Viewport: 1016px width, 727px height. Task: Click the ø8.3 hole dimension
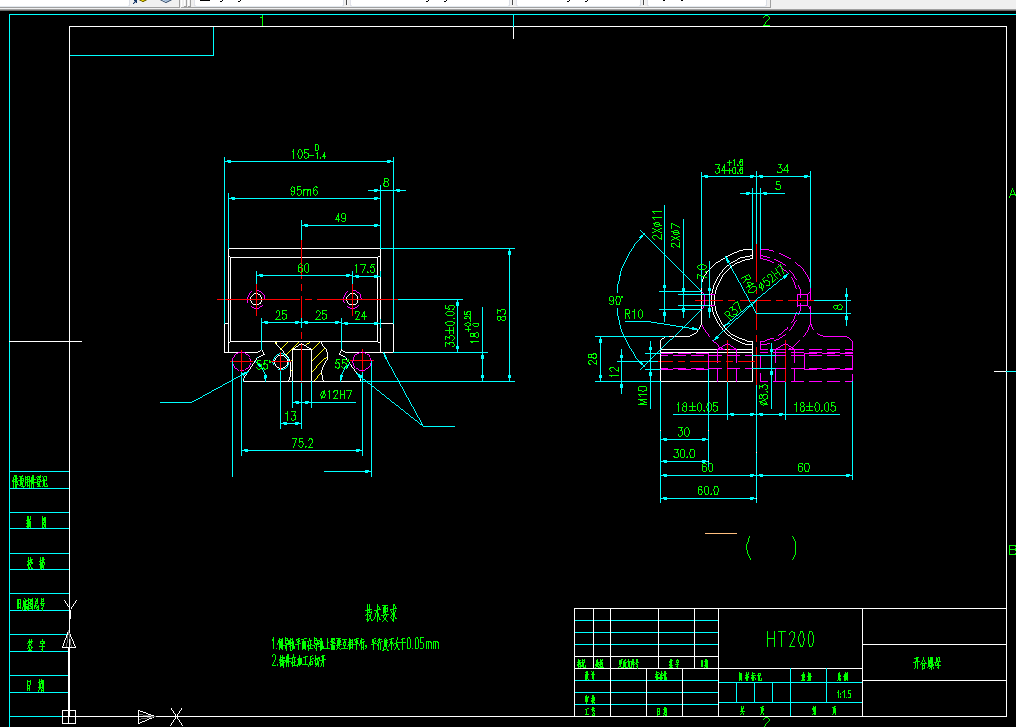(x=764, y=395)
